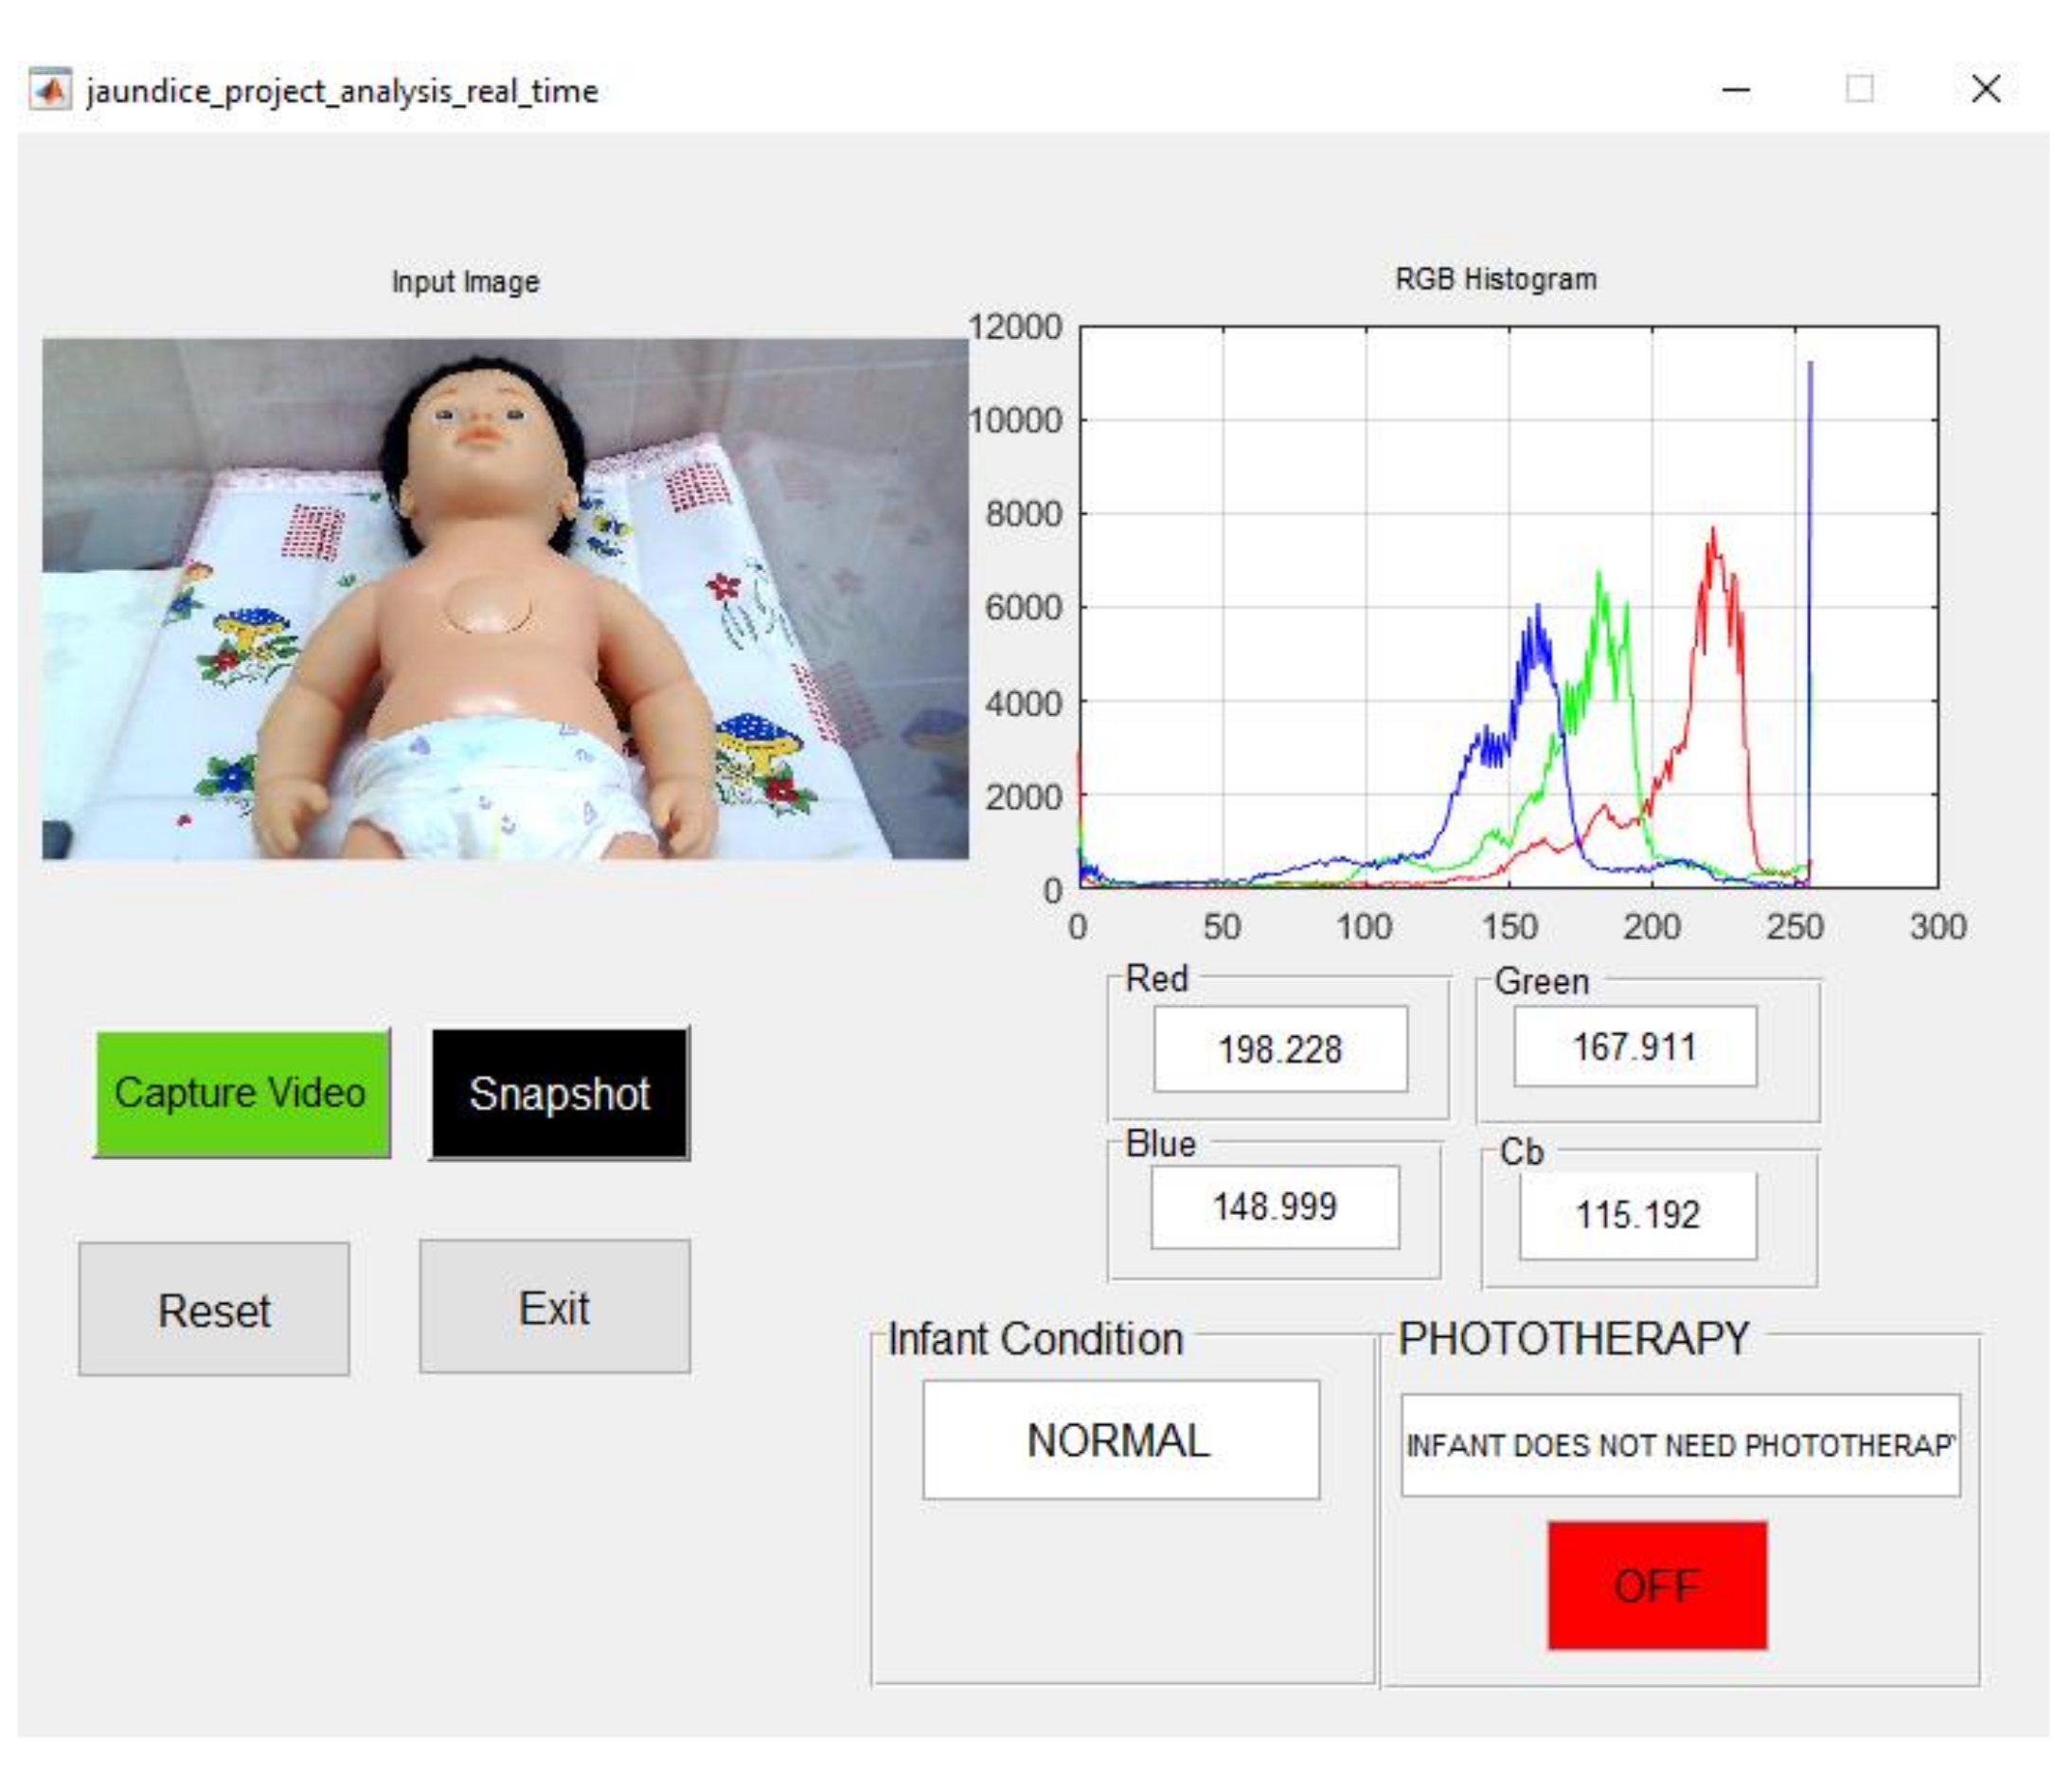
Task: Click the Red value field 198.228
Action: tap(1279, 1049)
